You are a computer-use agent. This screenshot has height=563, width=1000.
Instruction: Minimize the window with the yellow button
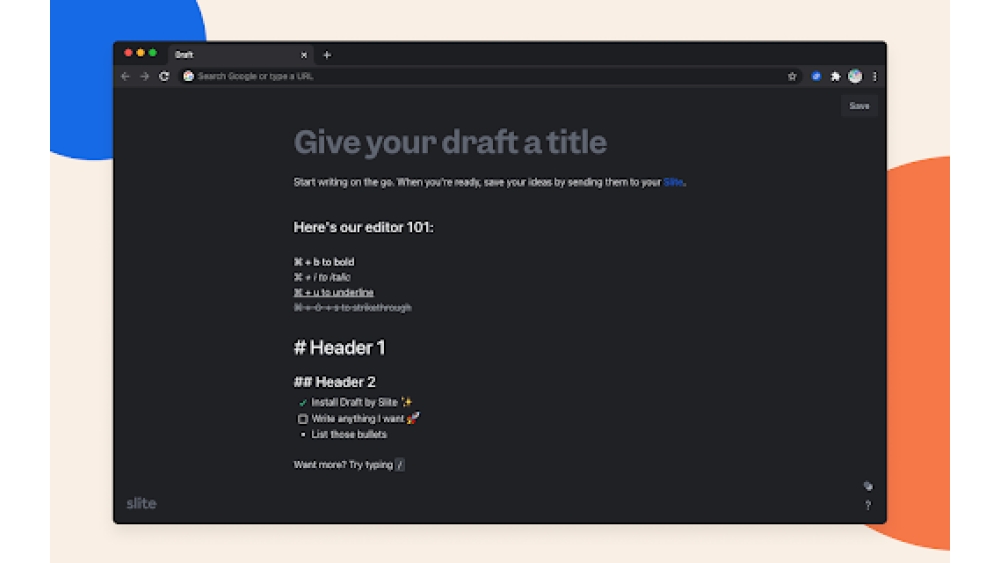pyautogui.click(x=140, y=53)
